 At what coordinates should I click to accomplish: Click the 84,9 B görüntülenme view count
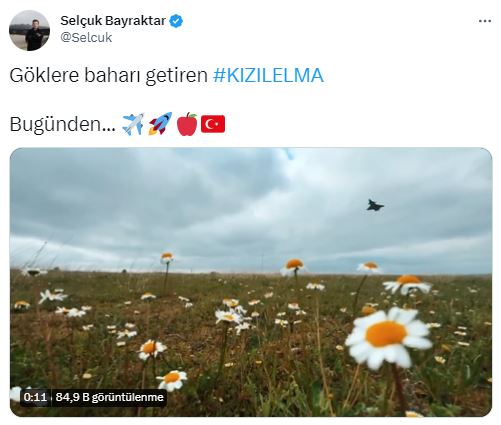coord(110,397)
